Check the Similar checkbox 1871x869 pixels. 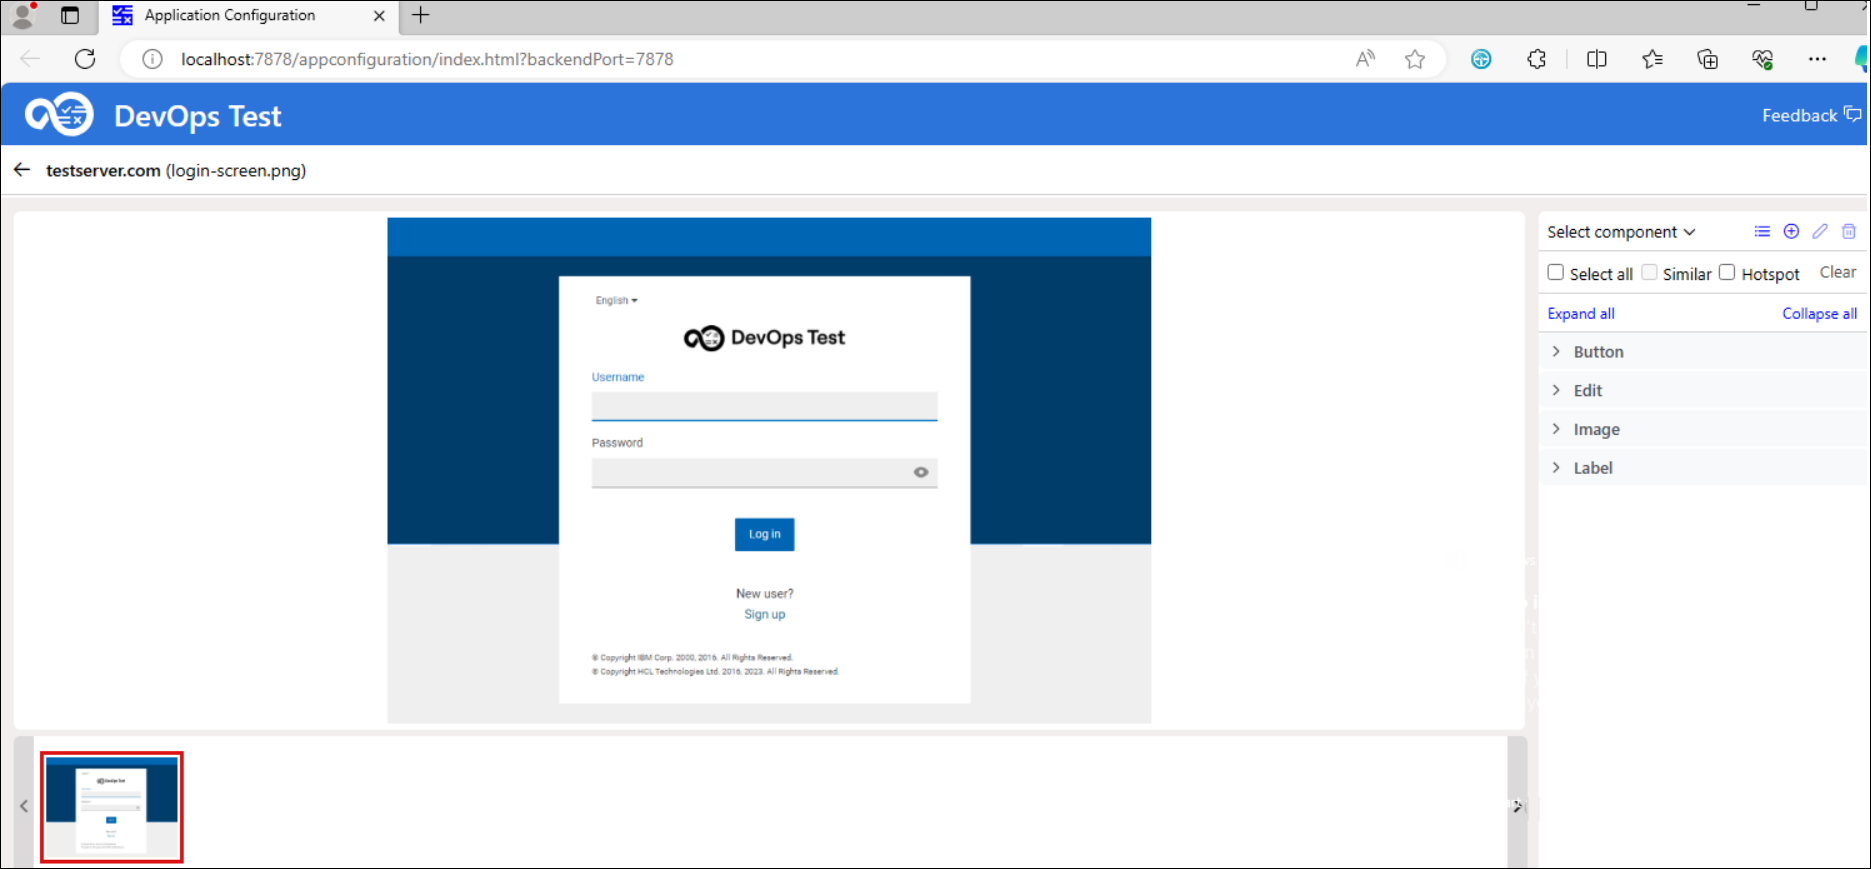coord(1649,272)
